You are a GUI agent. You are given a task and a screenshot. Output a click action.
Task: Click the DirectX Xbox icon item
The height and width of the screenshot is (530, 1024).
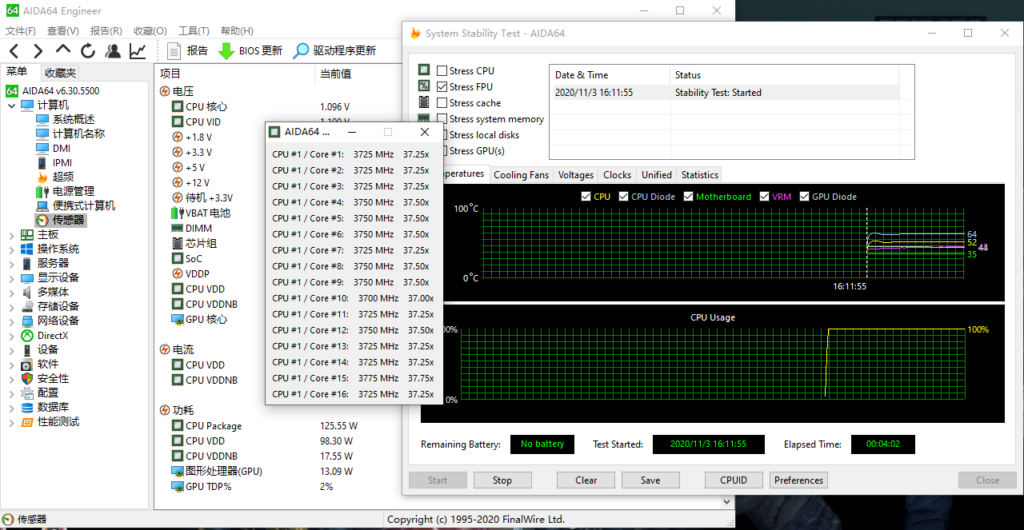pyautogui.click(x=44, y=335)
